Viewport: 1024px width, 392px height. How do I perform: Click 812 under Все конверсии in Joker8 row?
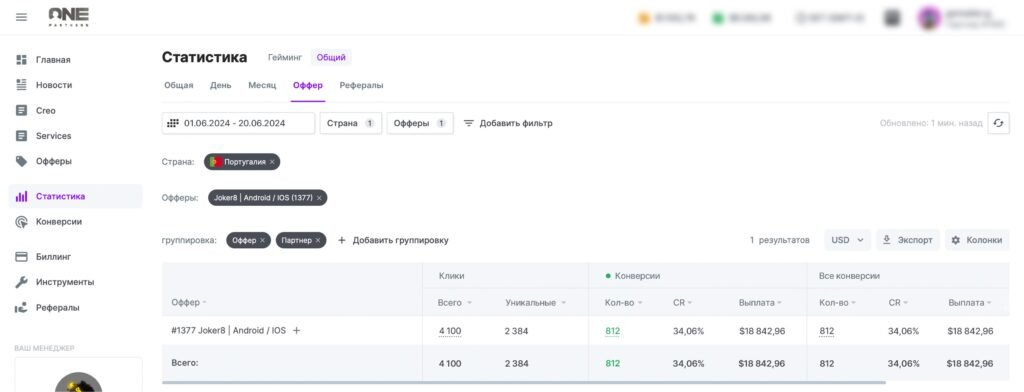tap(827, 331)
